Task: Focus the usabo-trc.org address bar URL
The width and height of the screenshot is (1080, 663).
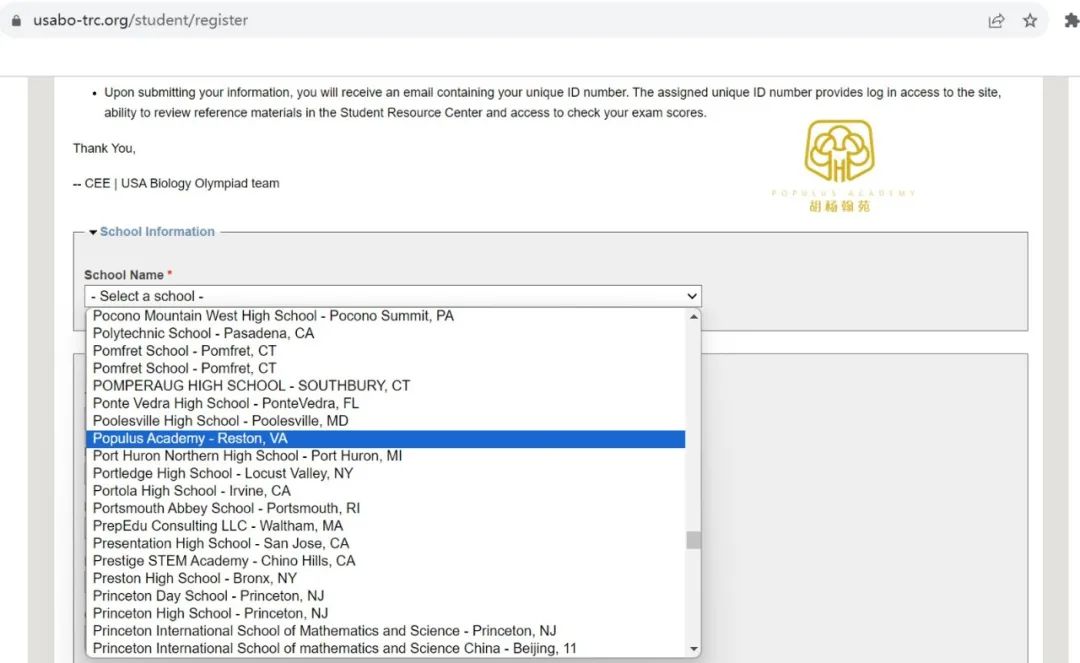Action: click(x=141, y=21)
